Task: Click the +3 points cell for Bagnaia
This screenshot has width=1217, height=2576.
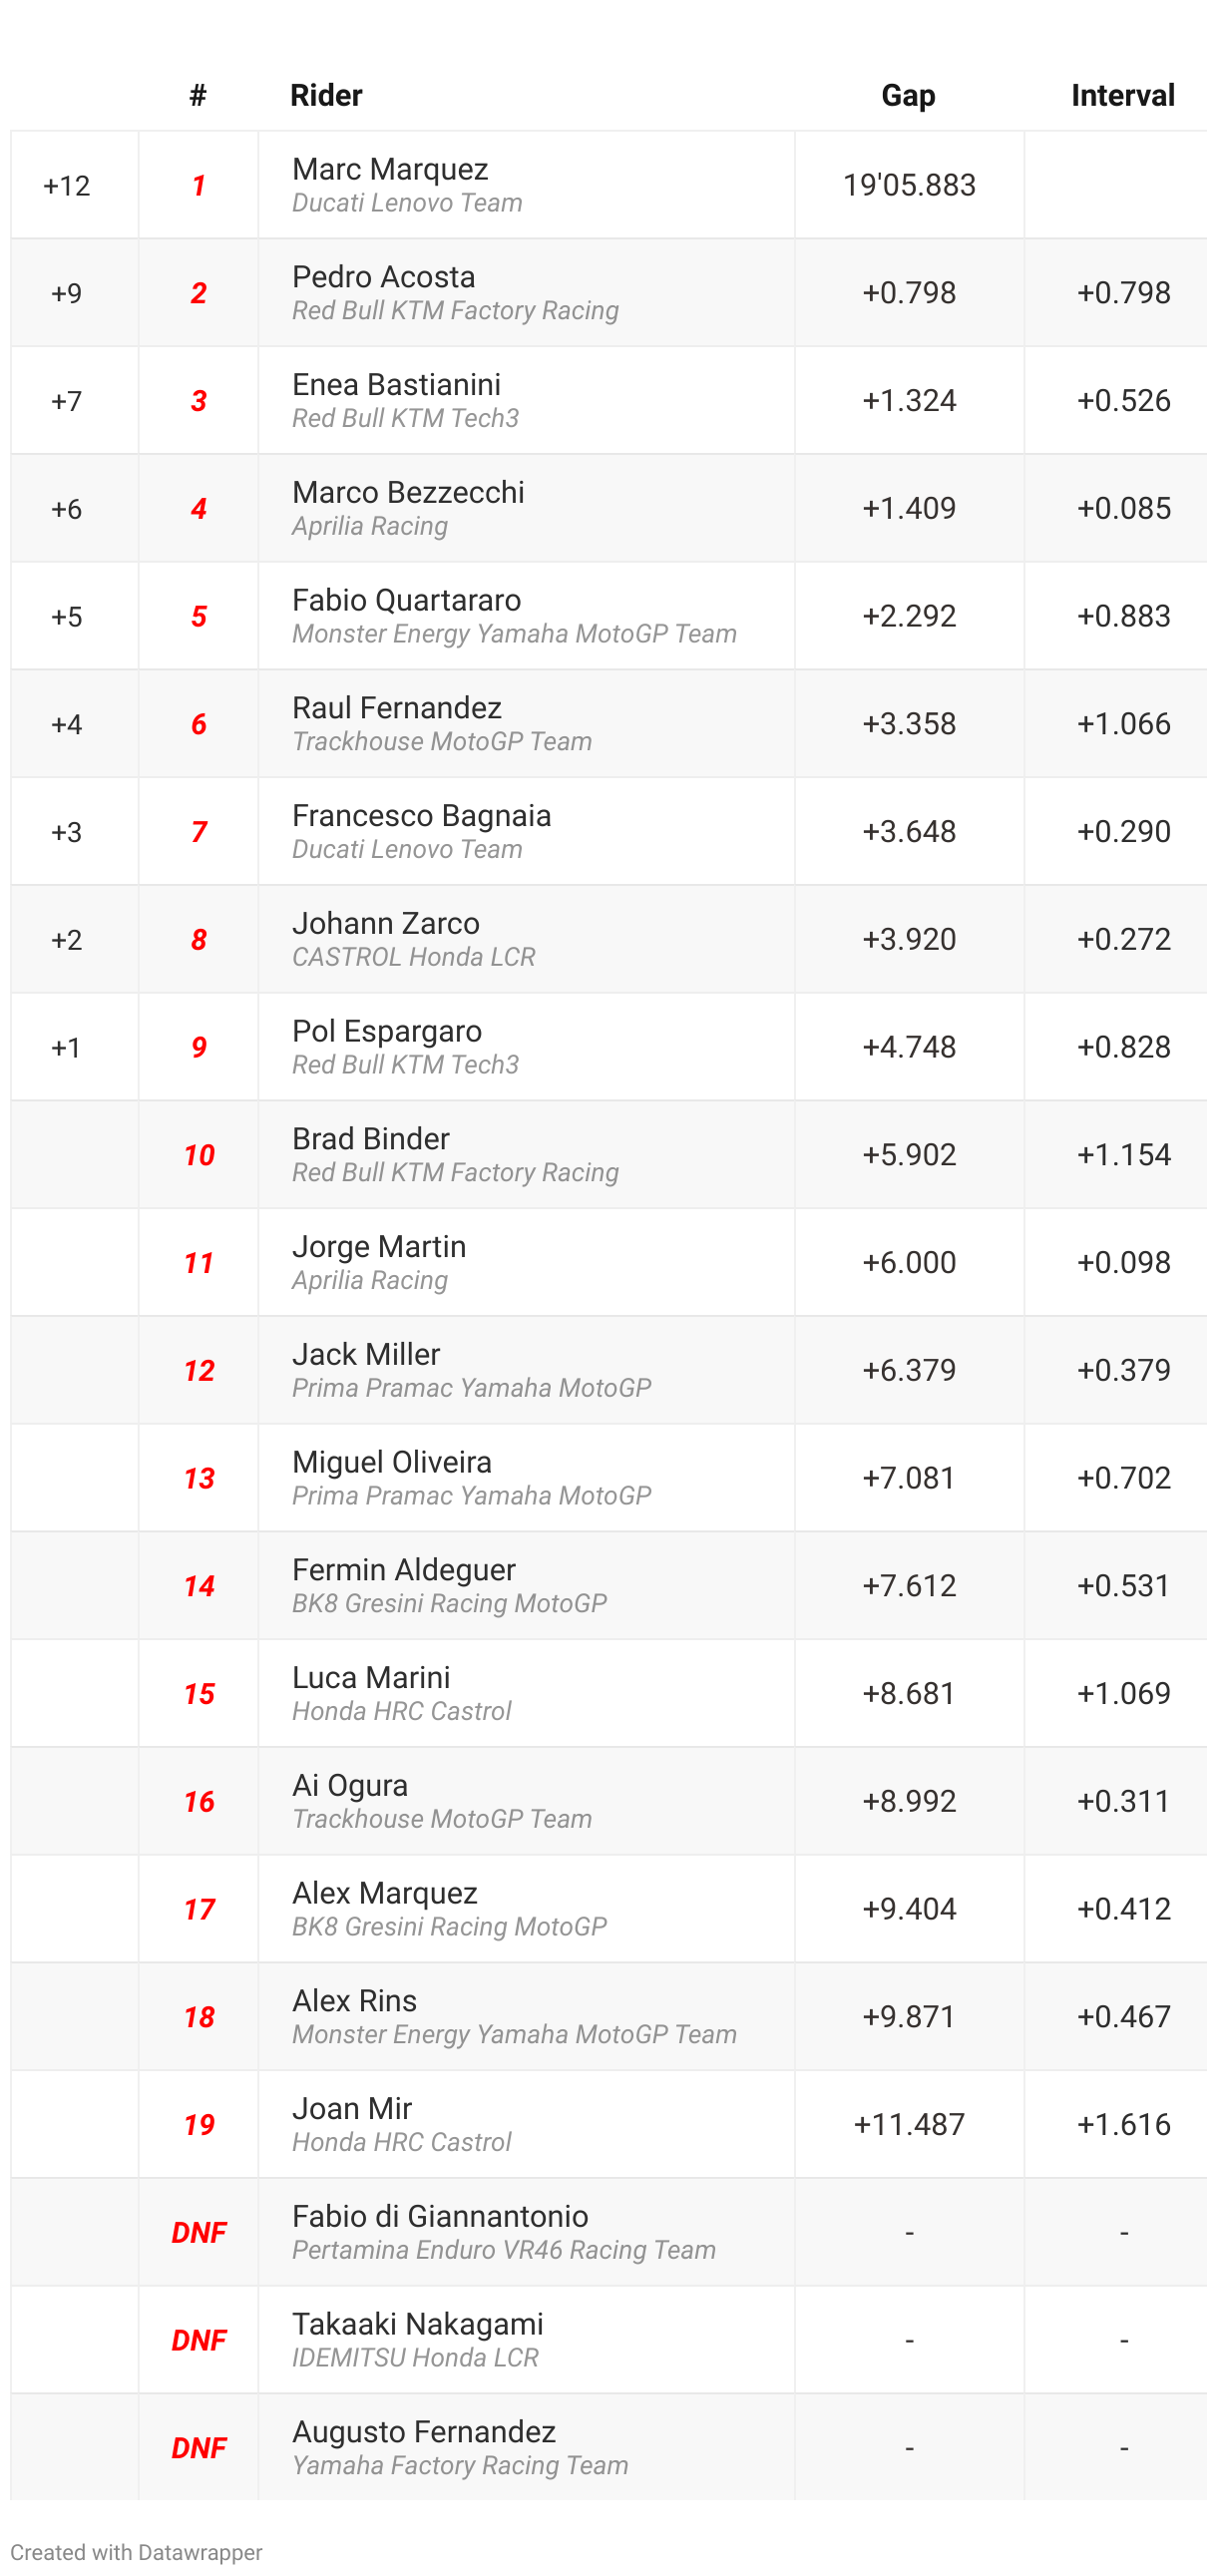Action: pos(67,832)
